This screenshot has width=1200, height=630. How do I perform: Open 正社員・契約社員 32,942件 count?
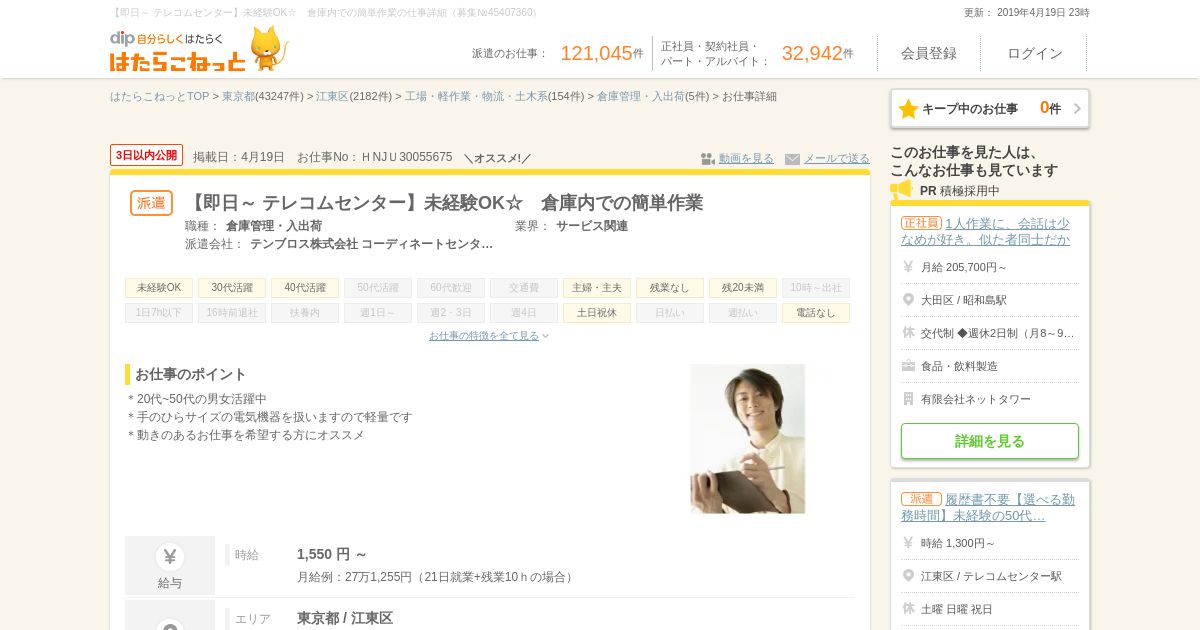coord(817,53)
